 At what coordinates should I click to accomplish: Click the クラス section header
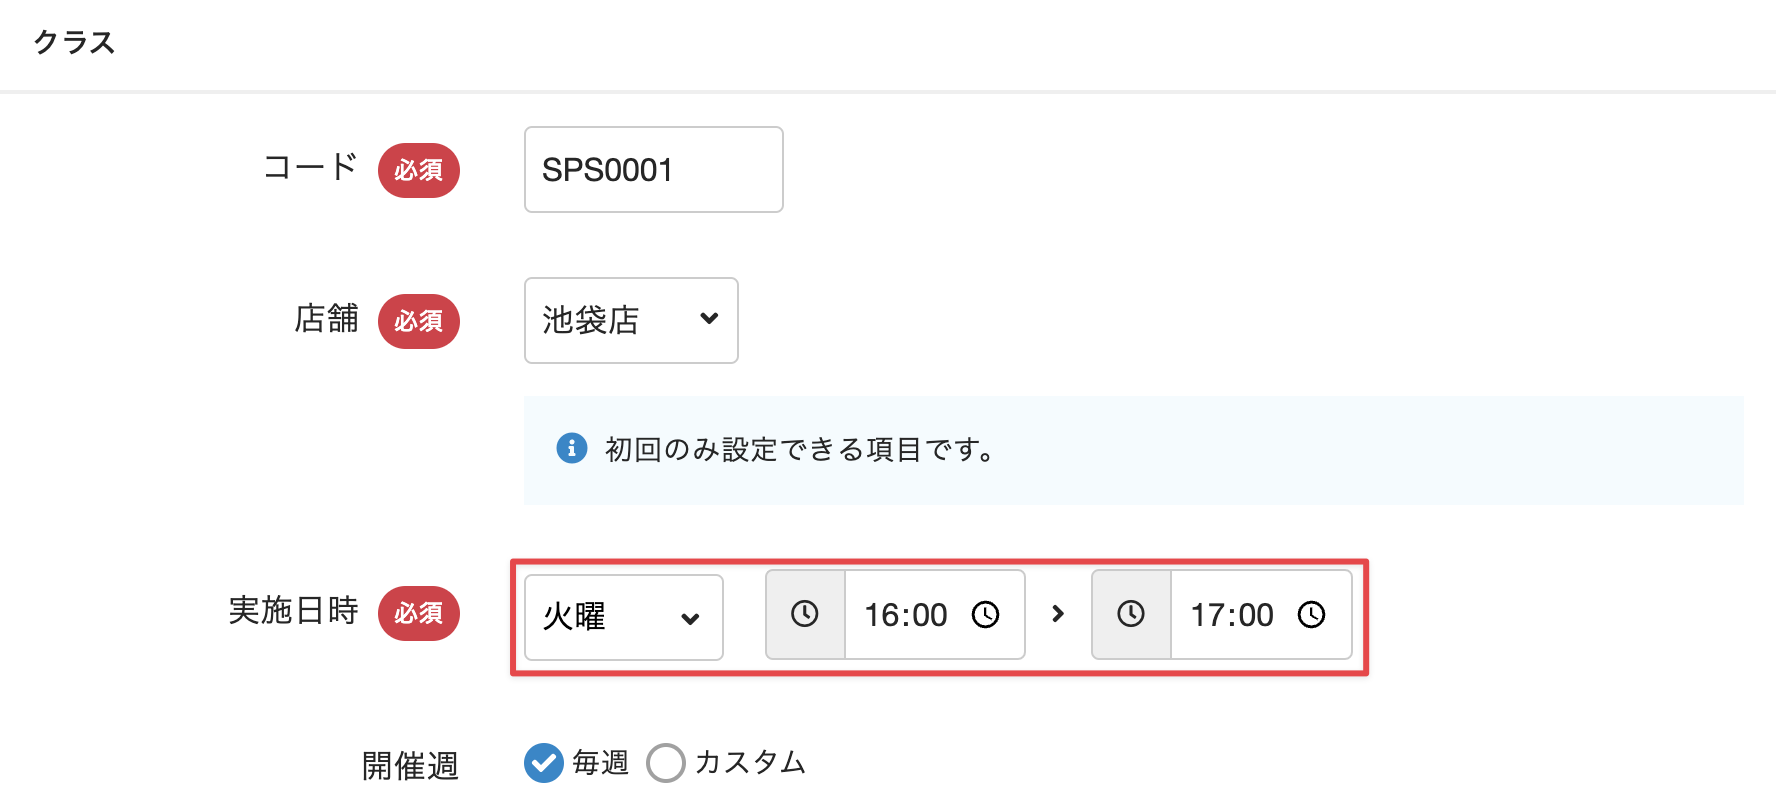tap(75, 42)
